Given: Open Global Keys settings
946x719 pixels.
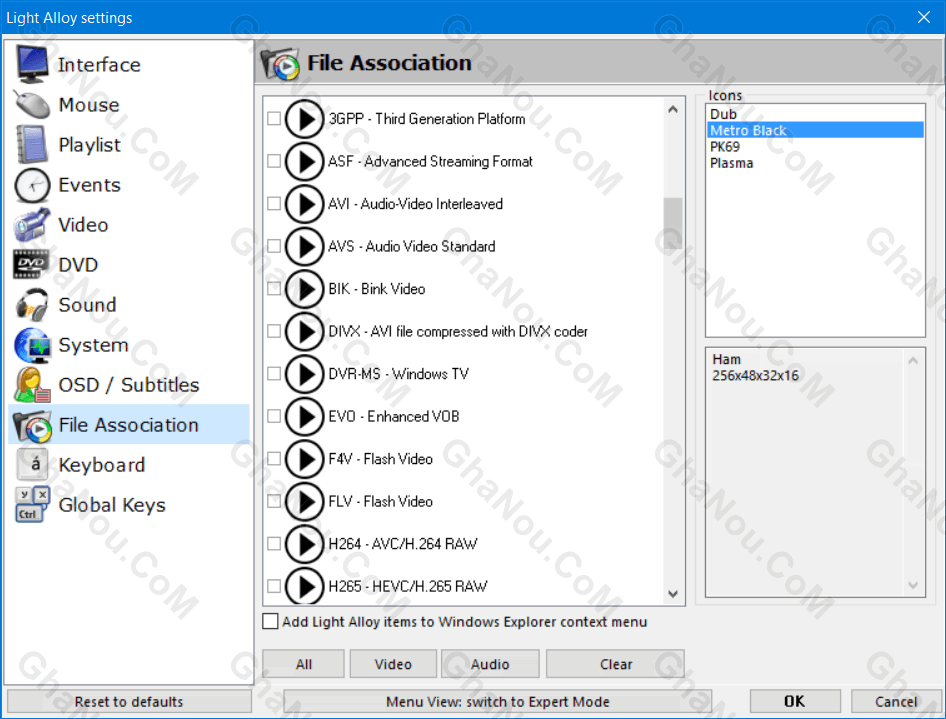Looking at the screenshot, I should [x=129, y=504].
